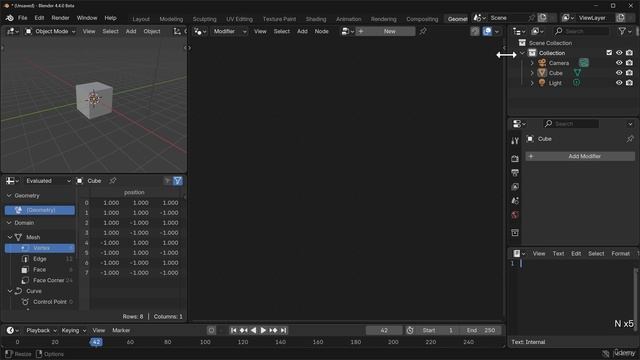Pin the Cube in properties editor
640x360 pixels.
(630, 139)
